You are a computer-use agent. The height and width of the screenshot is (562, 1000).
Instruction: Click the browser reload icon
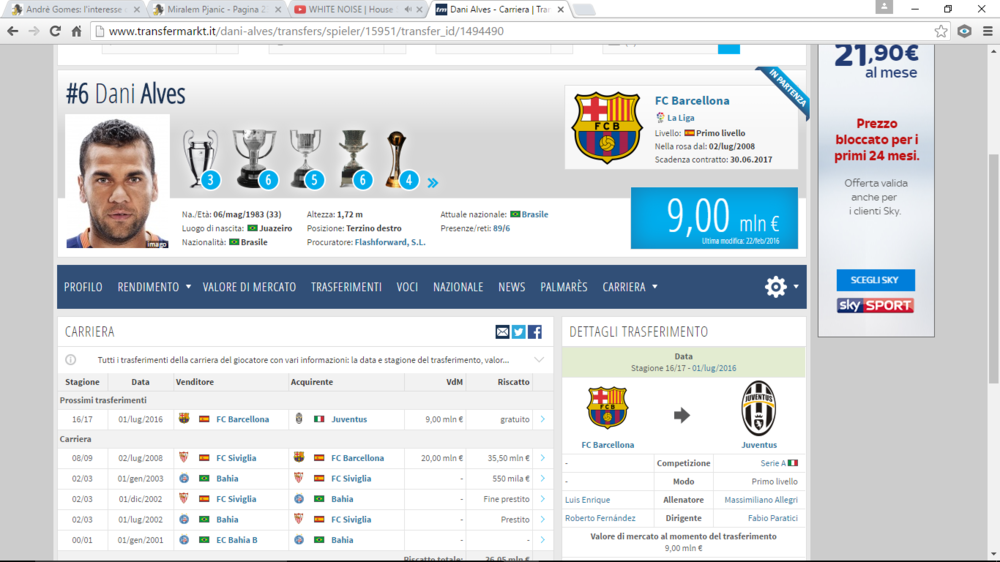[x=55, y=31]
